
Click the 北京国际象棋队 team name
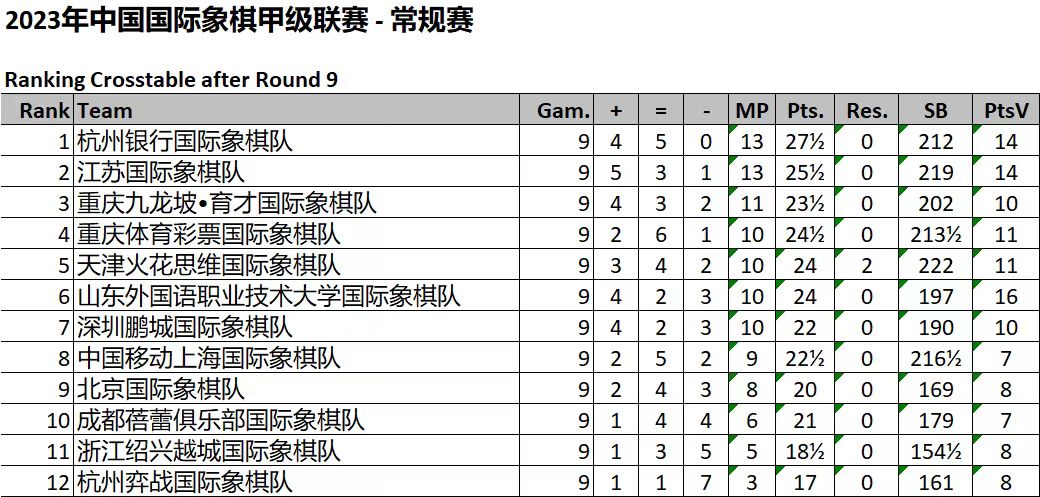[x=161, y=389]
